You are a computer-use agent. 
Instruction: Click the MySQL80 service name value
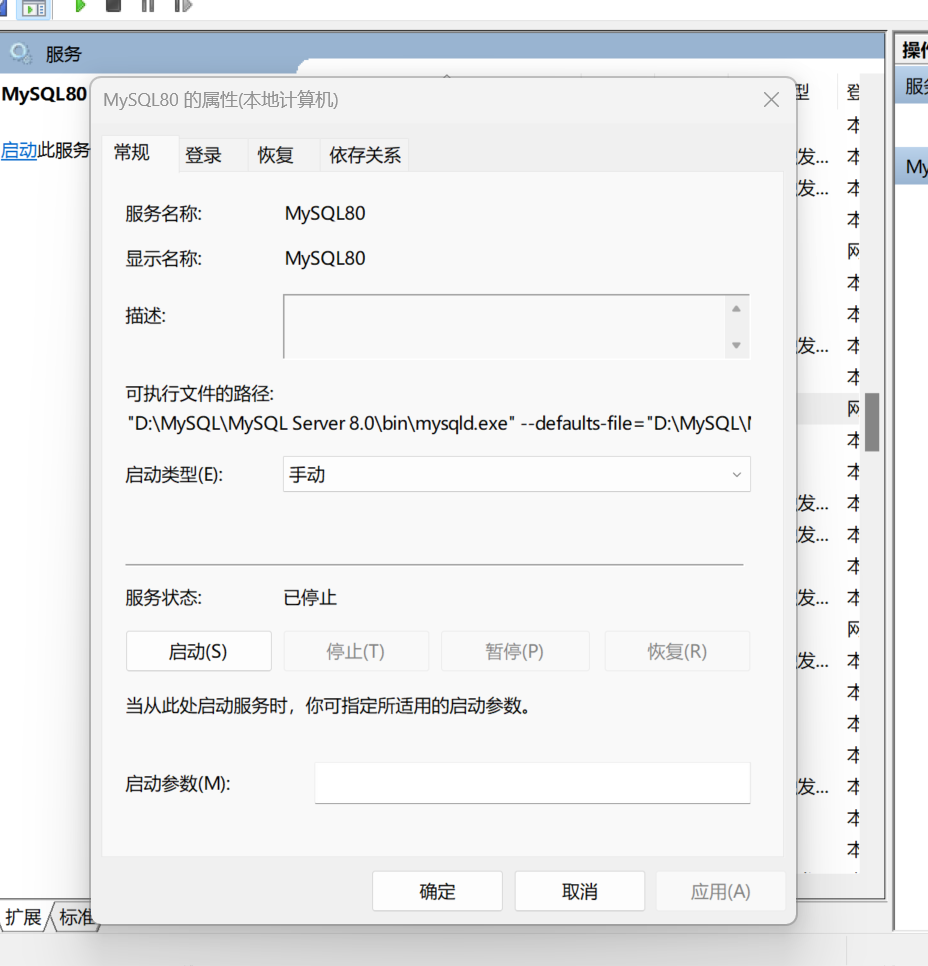click(325, 213)
